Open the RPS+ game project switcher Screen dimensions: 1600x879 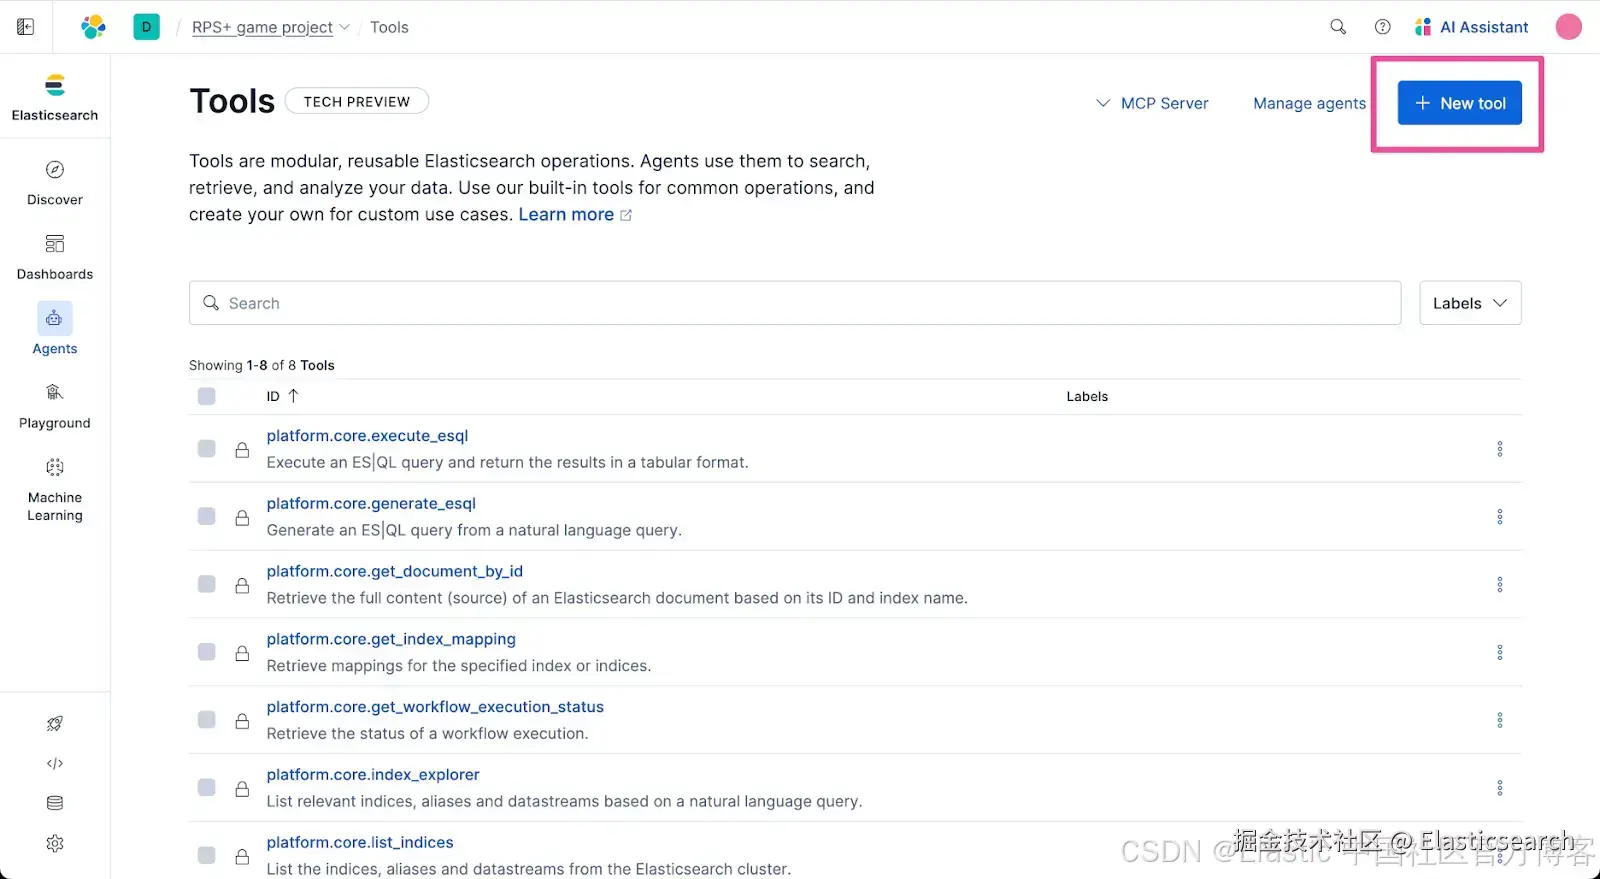270,27
